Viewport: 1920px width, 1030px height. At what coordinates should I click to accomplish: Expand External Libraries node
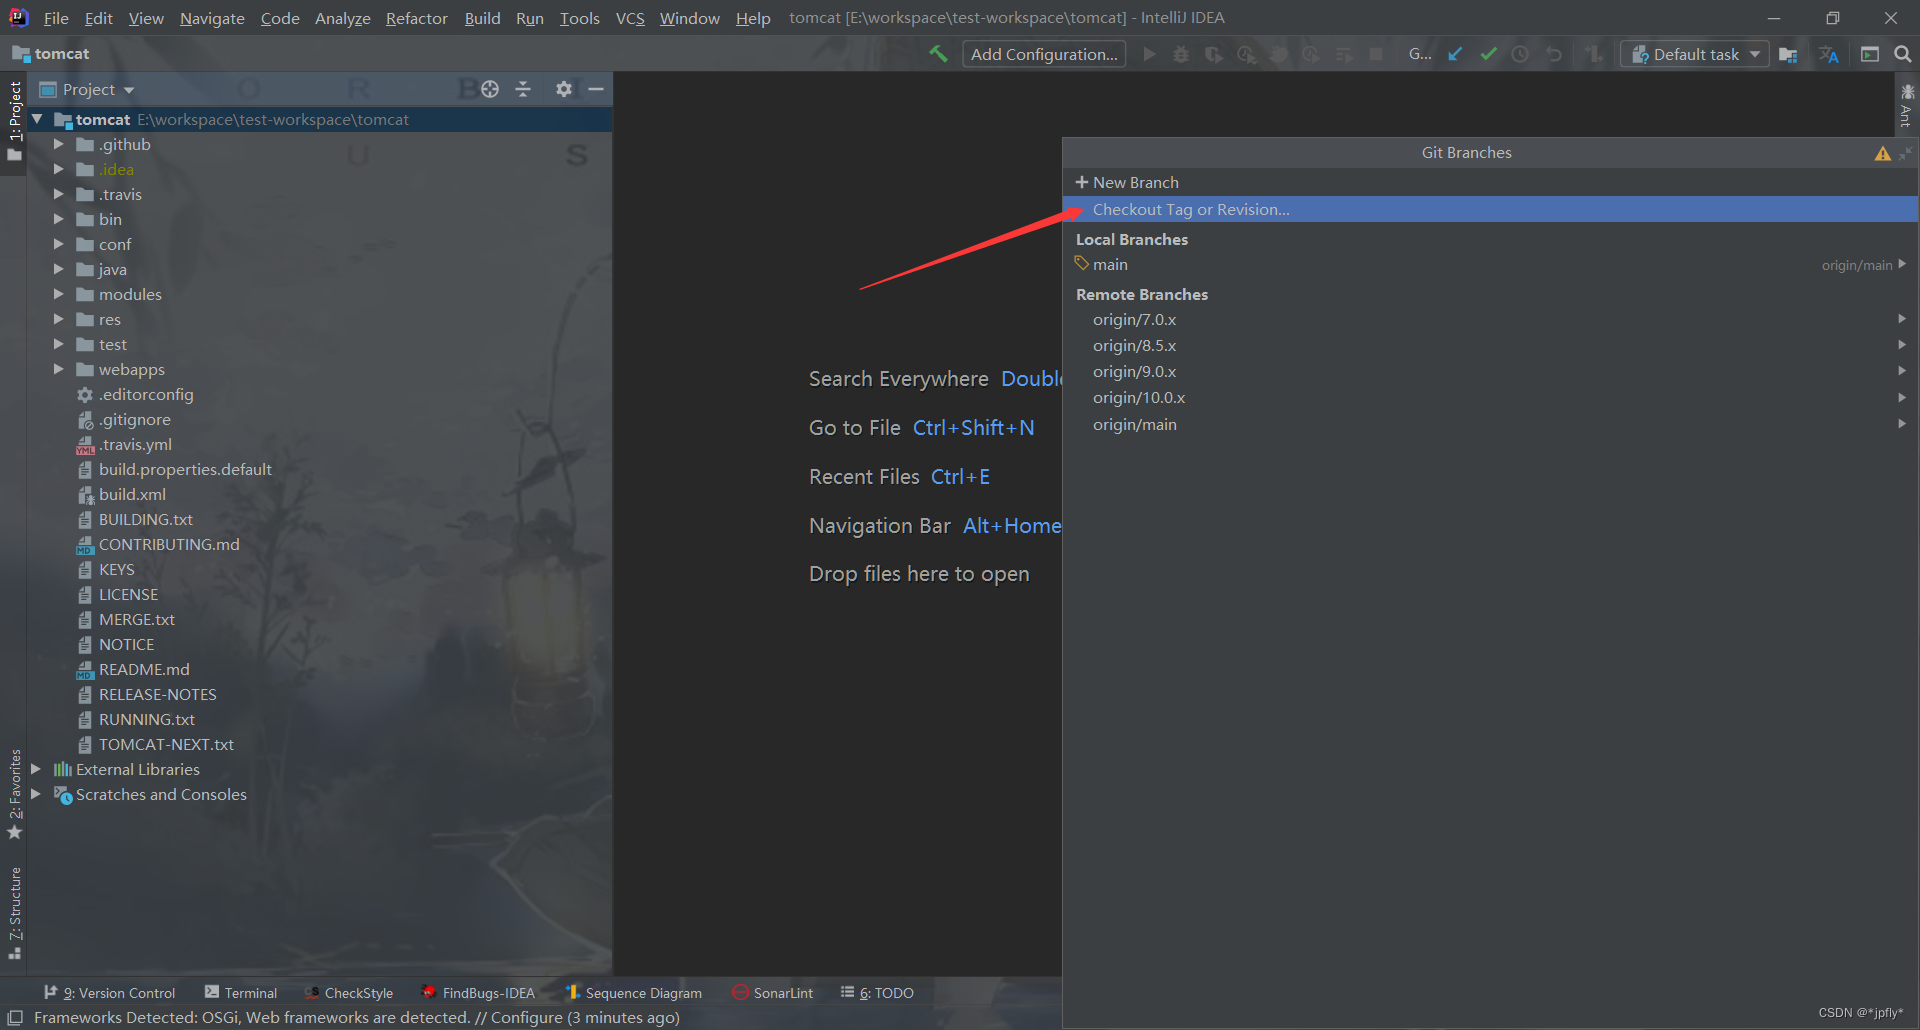[x=36, y=769]
